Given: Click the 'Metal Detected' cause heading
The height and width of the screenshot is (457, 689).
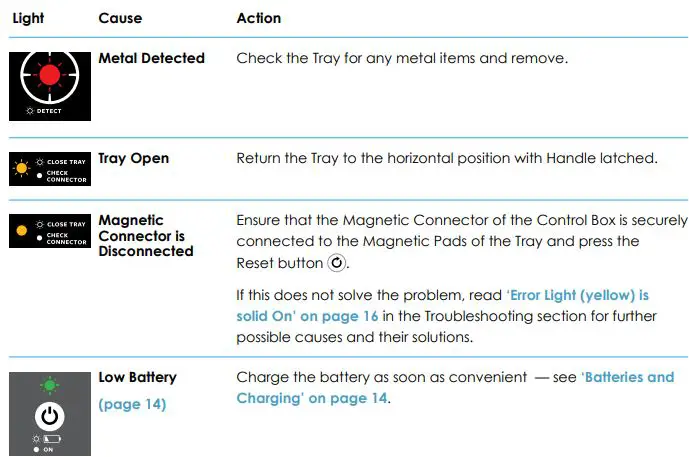Looking at the screenshot, I should click(151, 58).
